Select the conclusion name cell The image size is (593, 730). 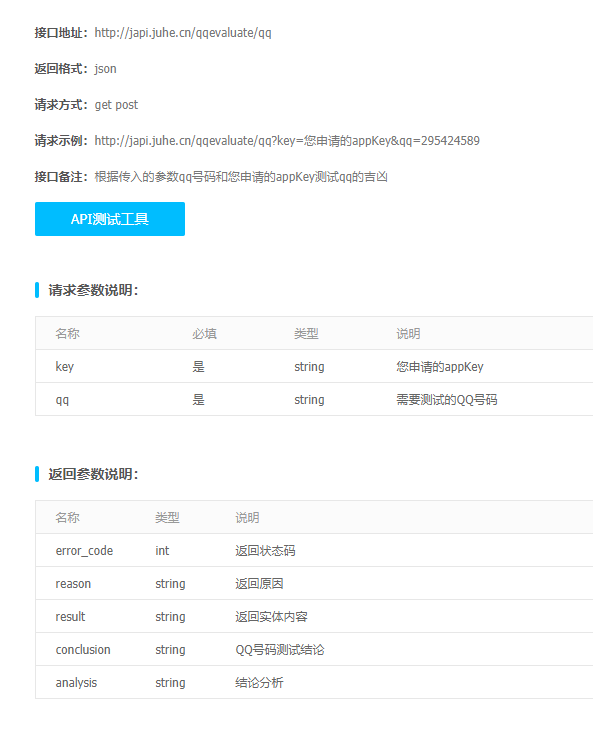point(83,650)
